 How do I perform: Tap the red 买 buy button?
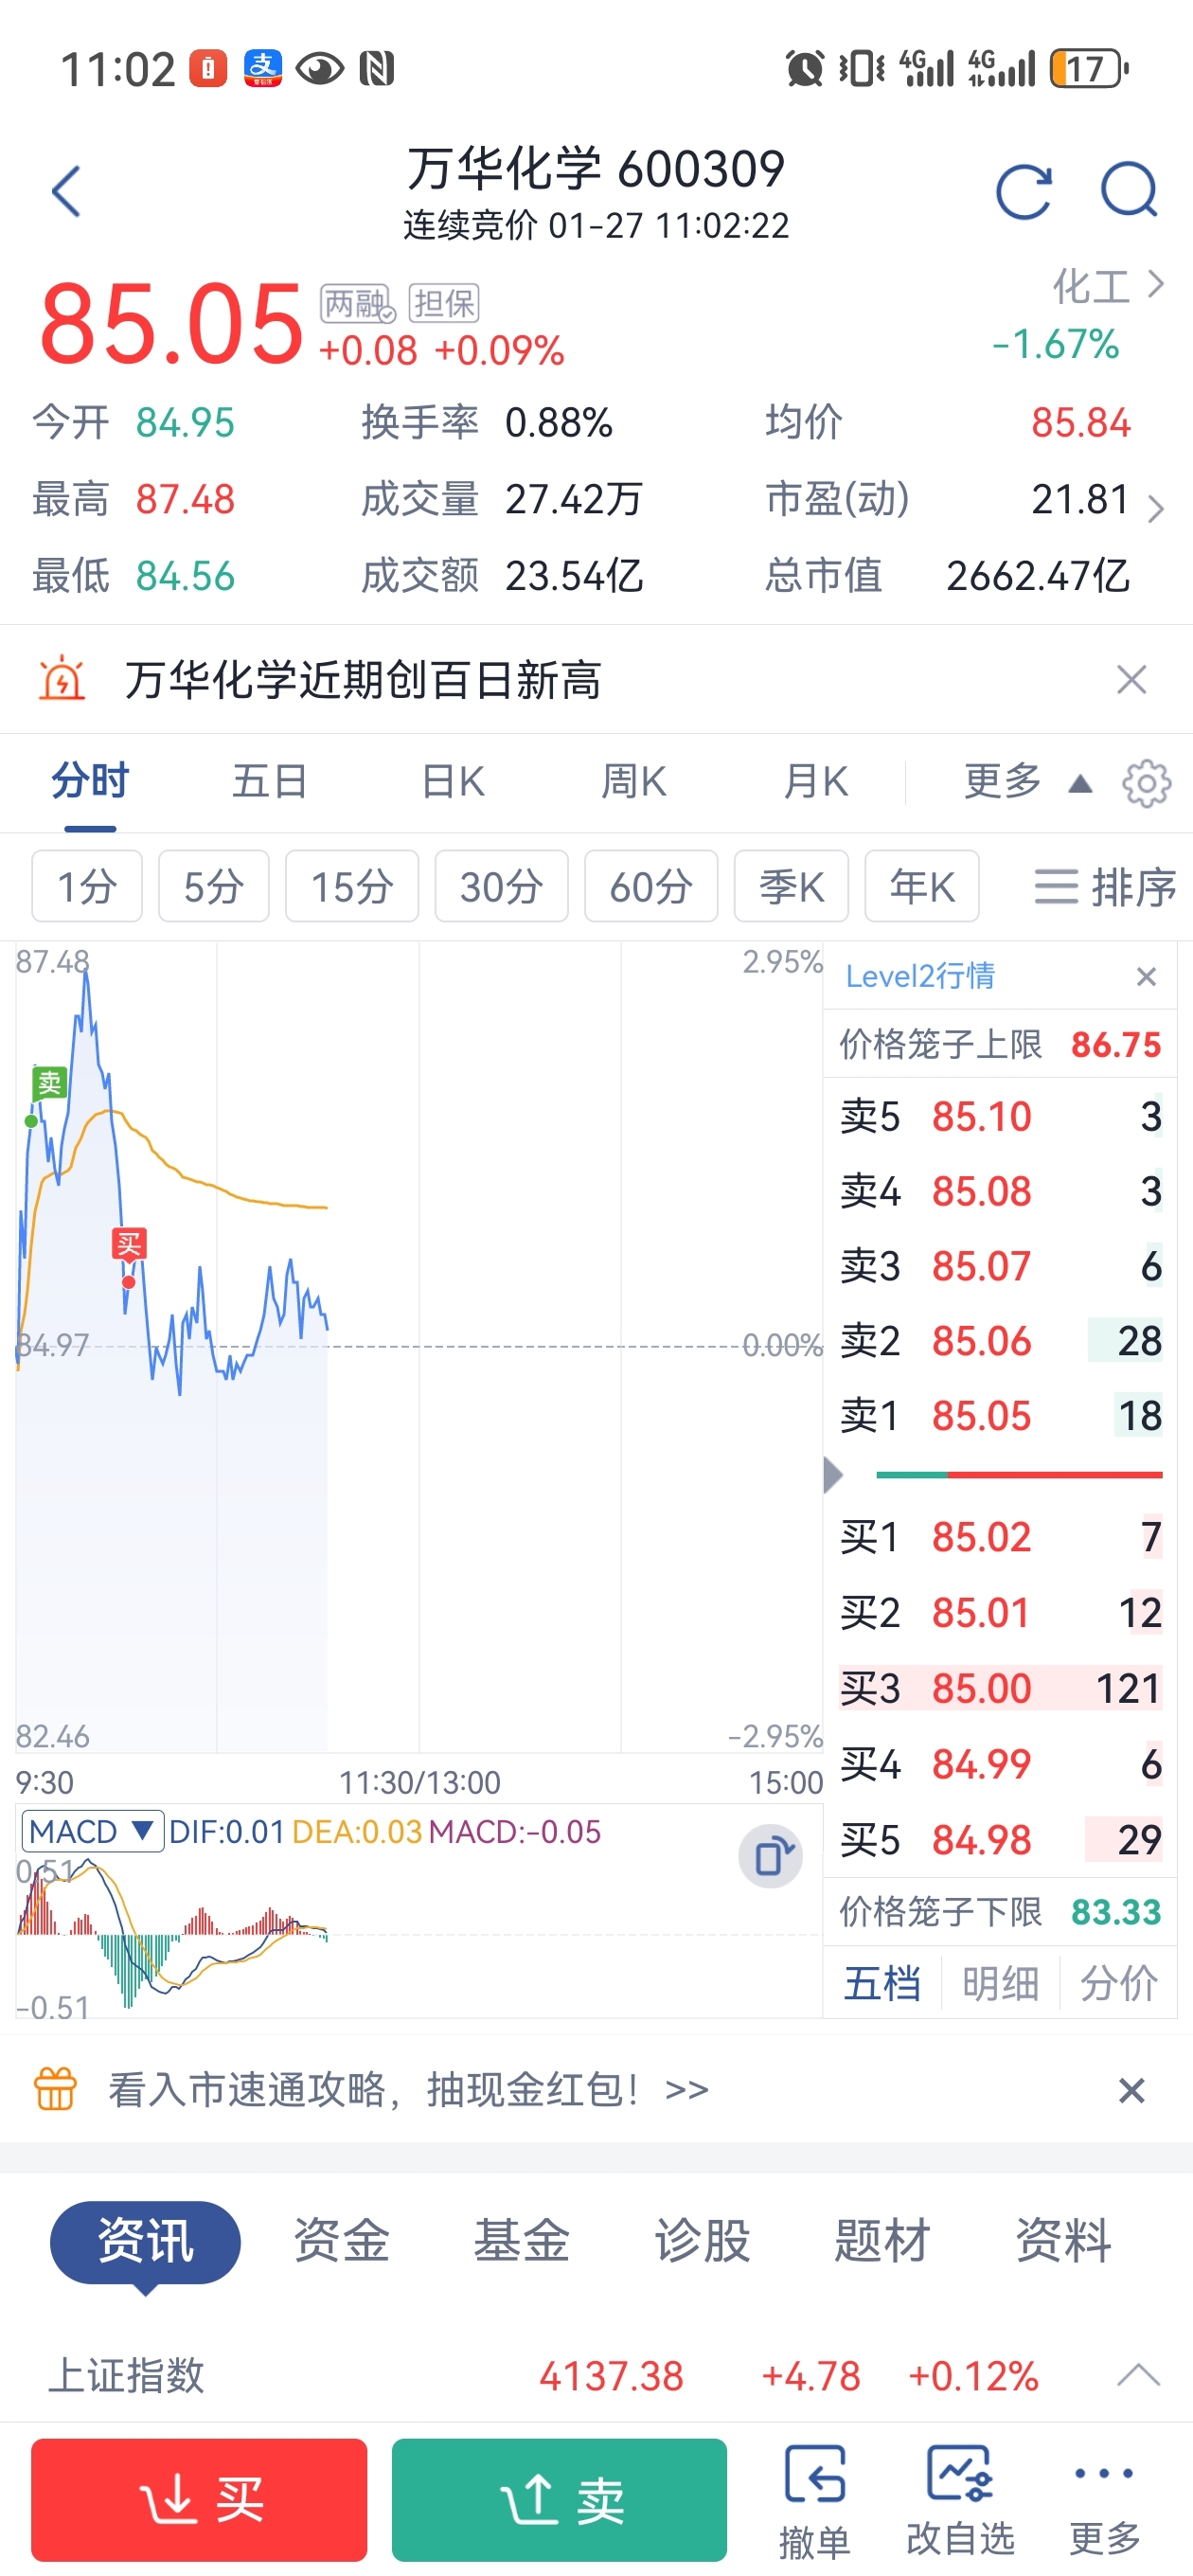[199, 2499]
